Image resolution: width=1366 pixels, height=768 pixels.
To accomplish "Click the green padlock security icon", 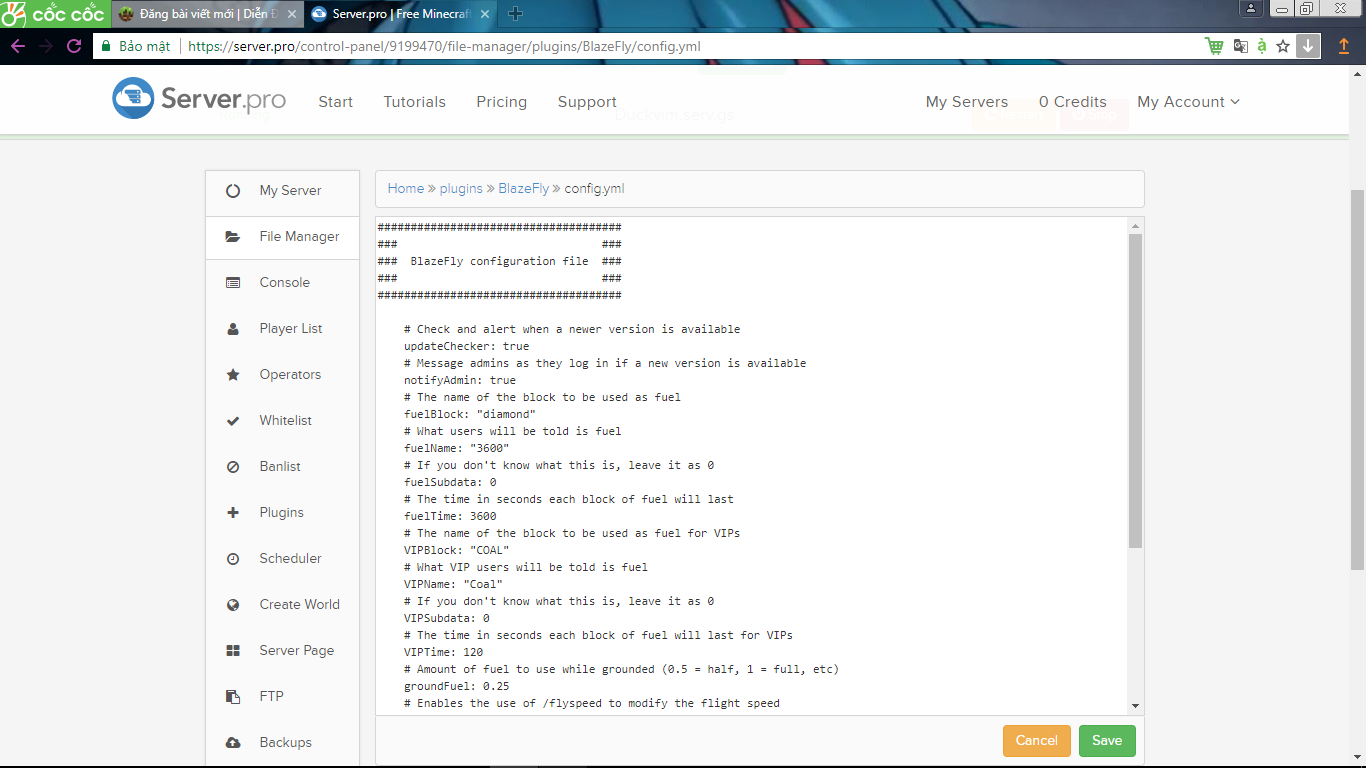I will click(106, 46).
